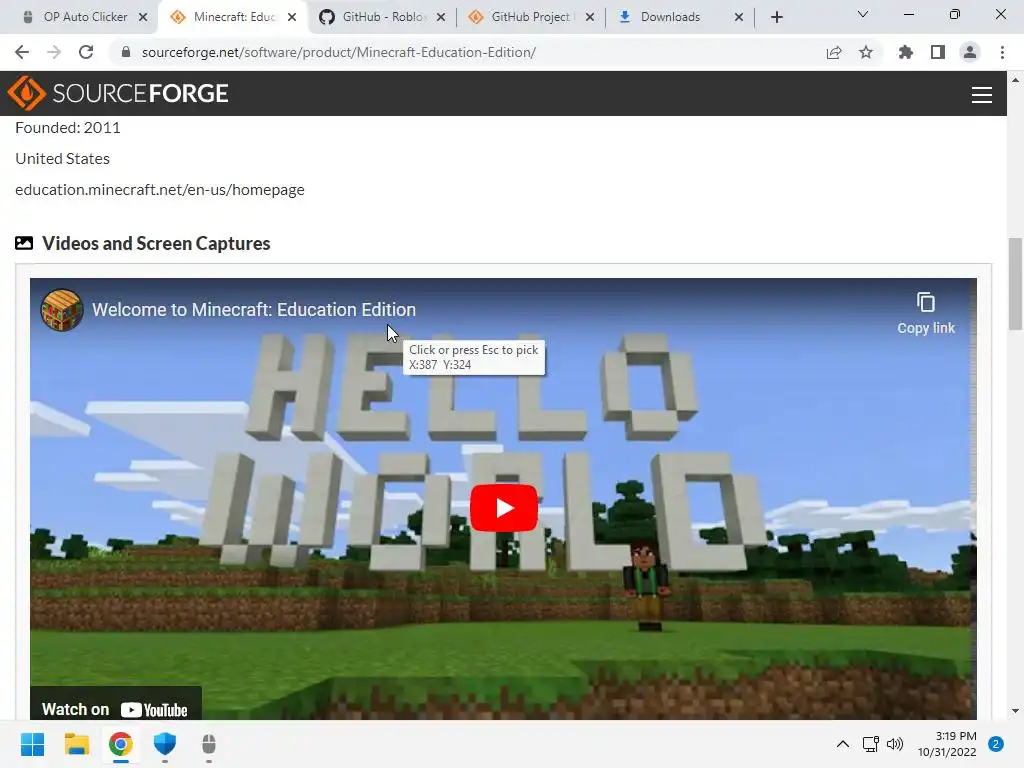The image size is (1024, 768).
Task: Open a new browser tab
Action: point(776,17)
